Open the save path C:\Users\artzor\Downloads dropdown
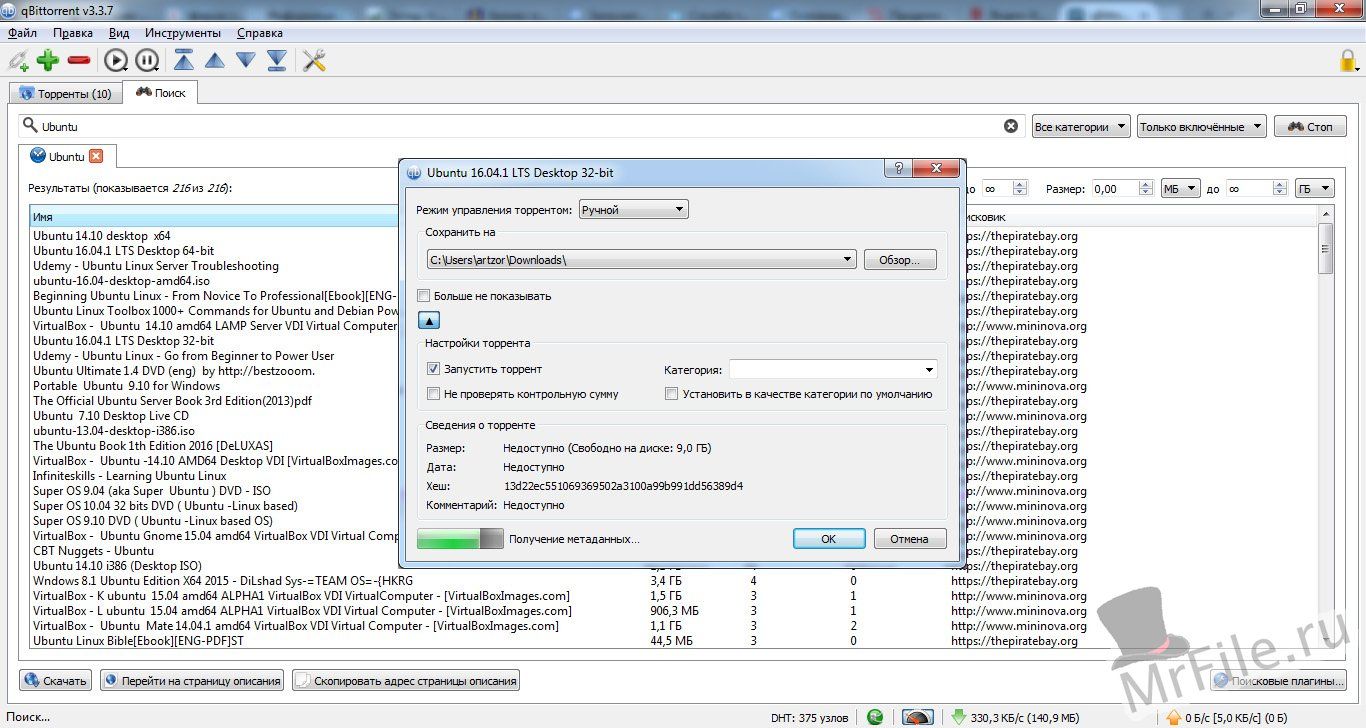This screenshot has height=728, width=1366. (641, 260)
